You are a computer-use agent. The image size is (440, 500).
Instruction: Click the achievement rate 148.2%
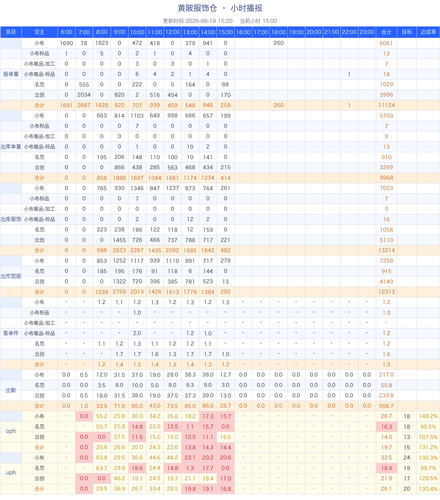pos(428,416)
